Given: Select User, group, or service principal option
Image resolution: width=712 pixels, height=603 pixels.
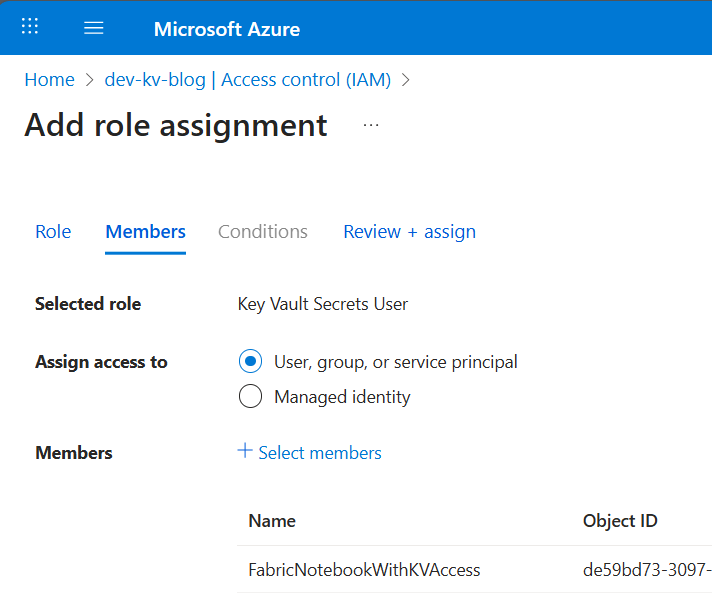Looking at the screenshot, I should point(250,362).
